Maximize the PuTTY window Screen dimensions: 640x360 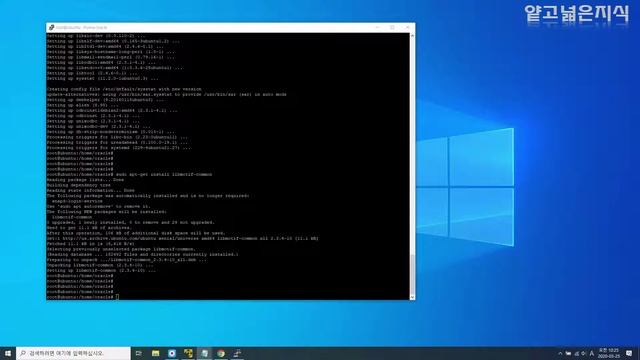pos(392,27)
